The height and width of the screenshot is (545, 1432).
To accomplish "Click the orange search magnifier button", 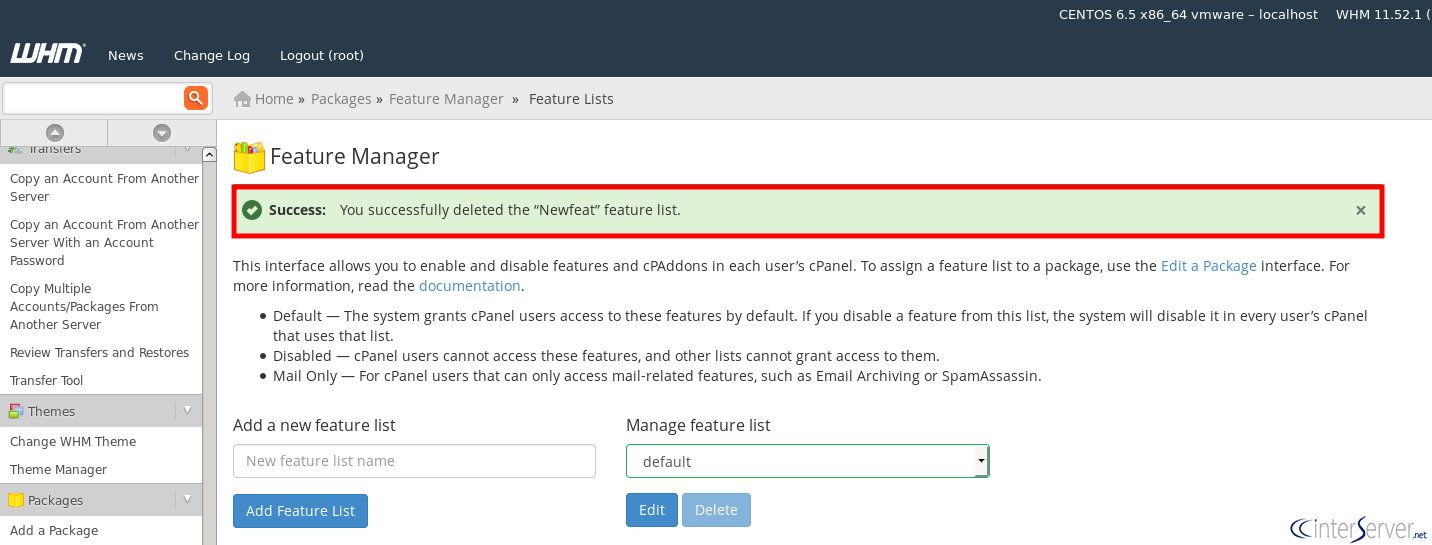I will pos(195,97).
